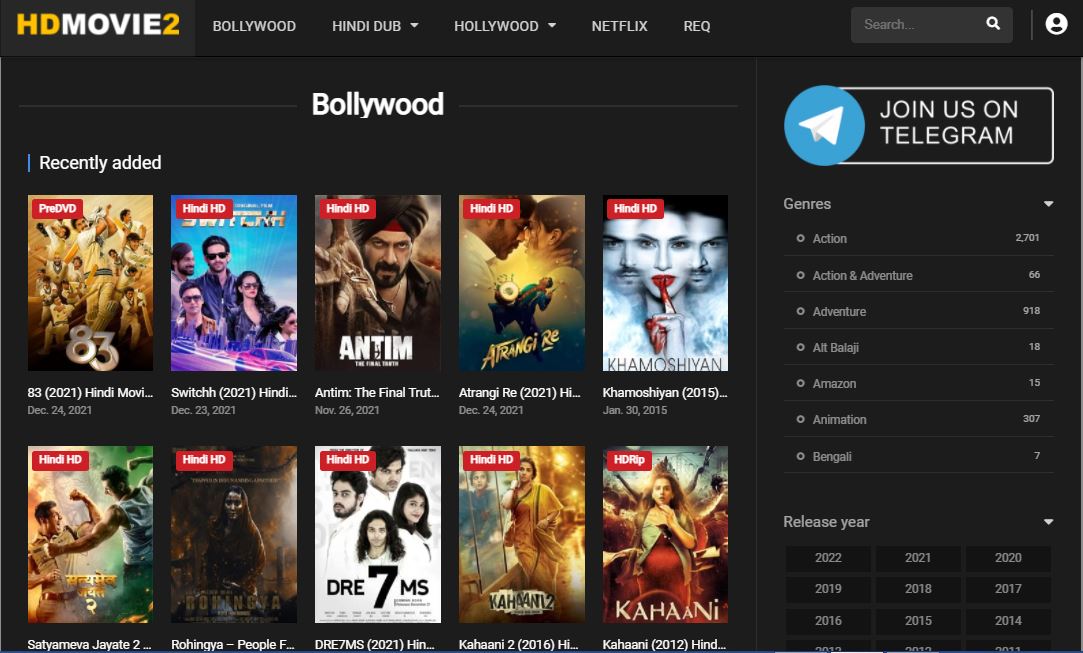Open the Hollywood menu item
Viewport: 1083px width, 653px height.
click(496, 26)
